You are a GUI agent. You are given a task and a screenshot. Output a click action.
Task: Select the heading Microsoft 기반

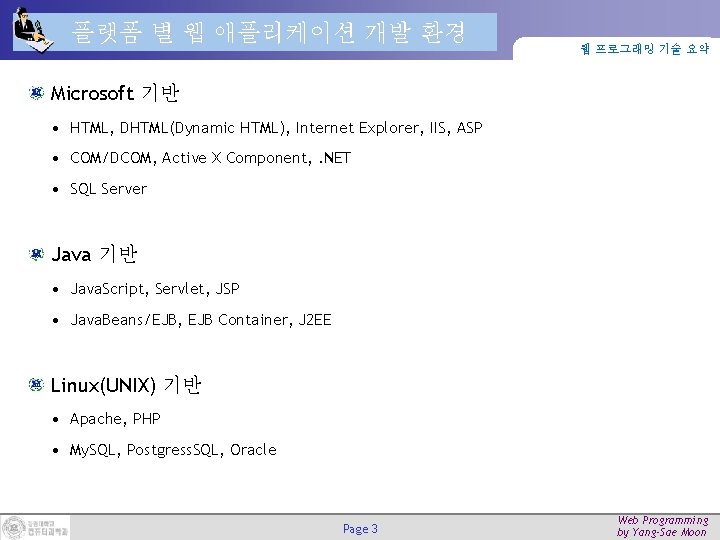[x=115, y=93]
